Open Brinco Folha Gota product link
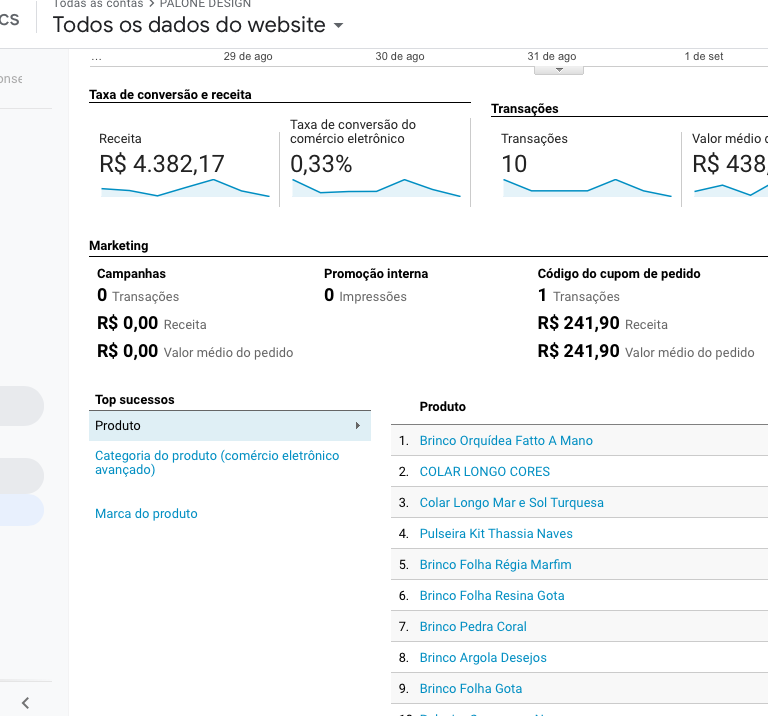Viewport: 768px width, 716px height. pyautogui.click(x=471, y=689)
